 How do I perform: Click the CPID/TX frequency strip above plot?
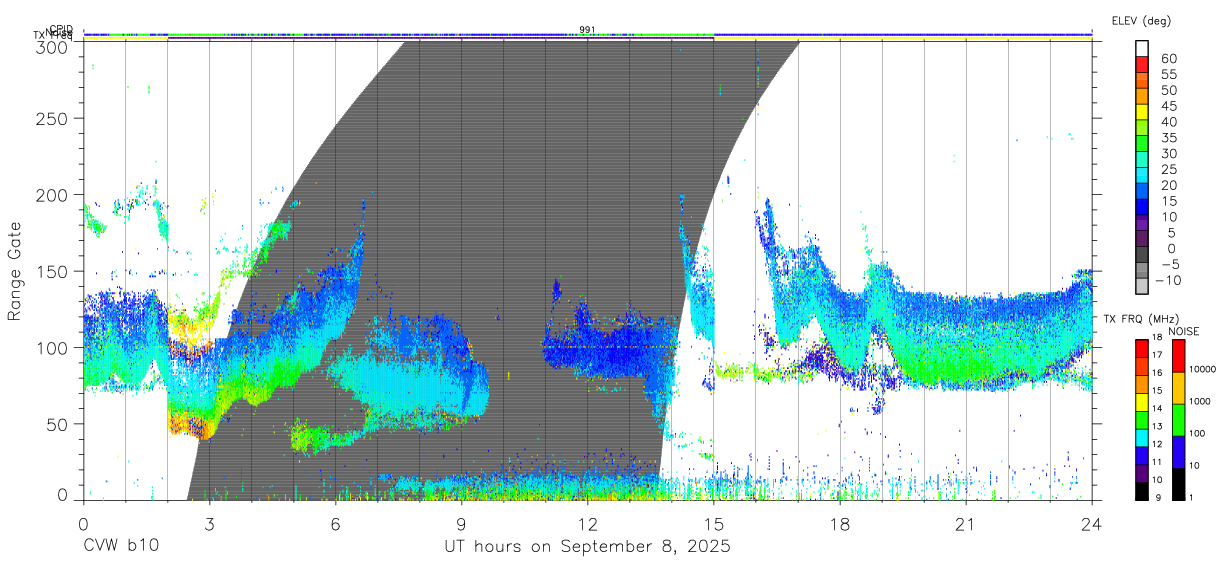click(587, 35)
